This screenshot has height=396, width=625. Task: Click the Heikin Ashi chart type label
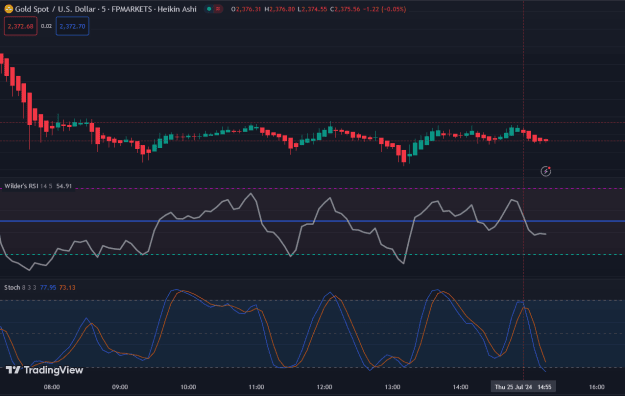(177, 9)
